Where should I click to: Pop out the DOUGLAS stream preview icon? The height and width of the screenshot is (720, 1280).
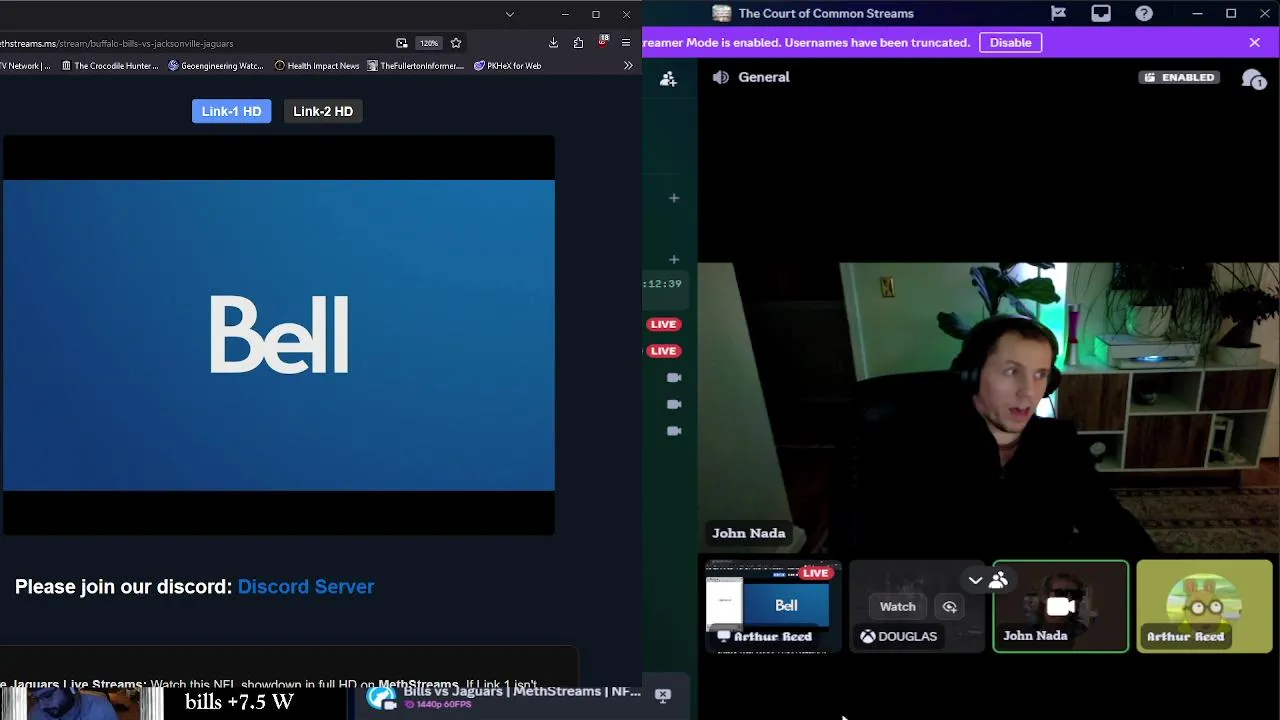click(950, 606)
